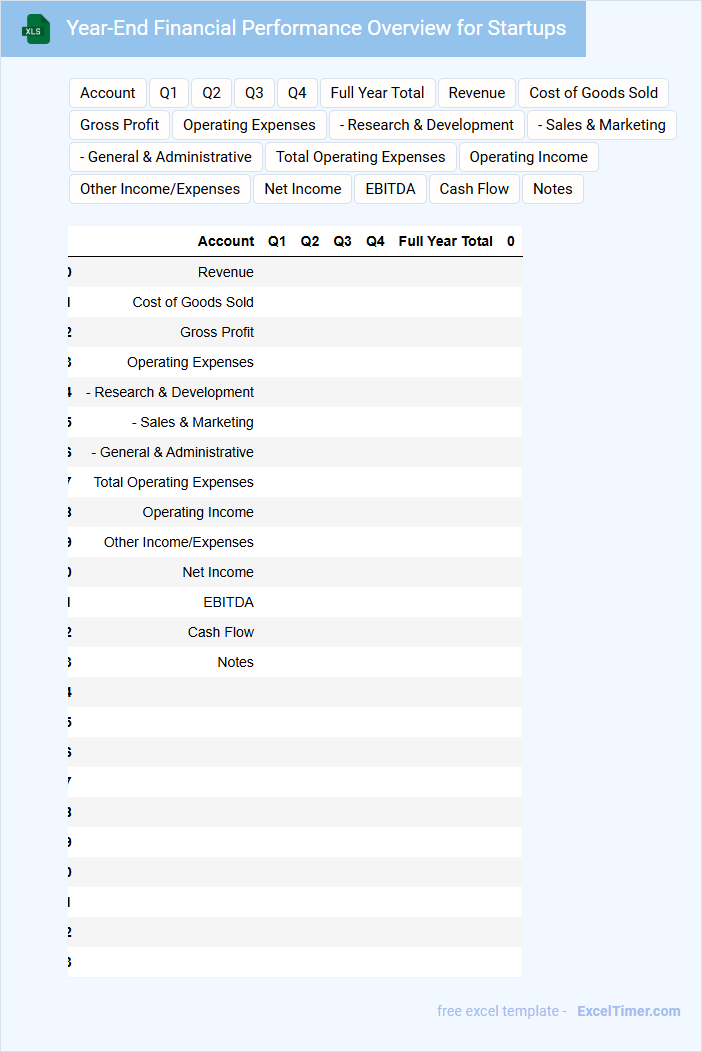Select the Other Income/Expenses table cell
The image size is (702, 1052).
[179, 542]
